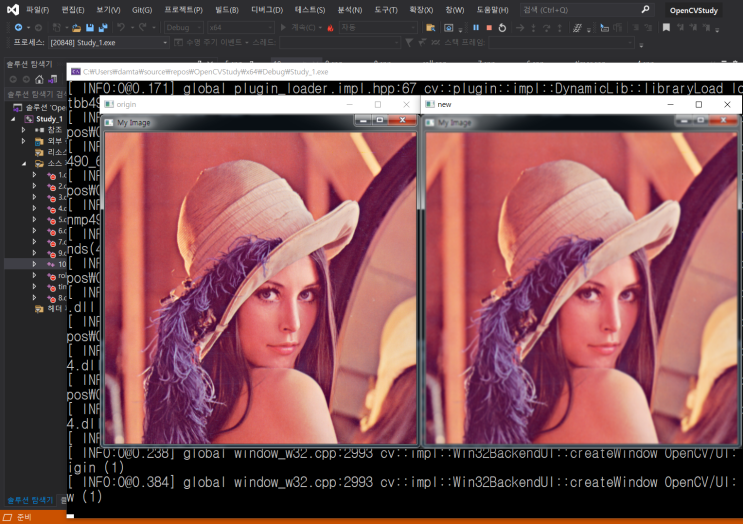Click the camera snapshot toolbar icon
This screenshot has width=743, height=524.
click(449, 28)
